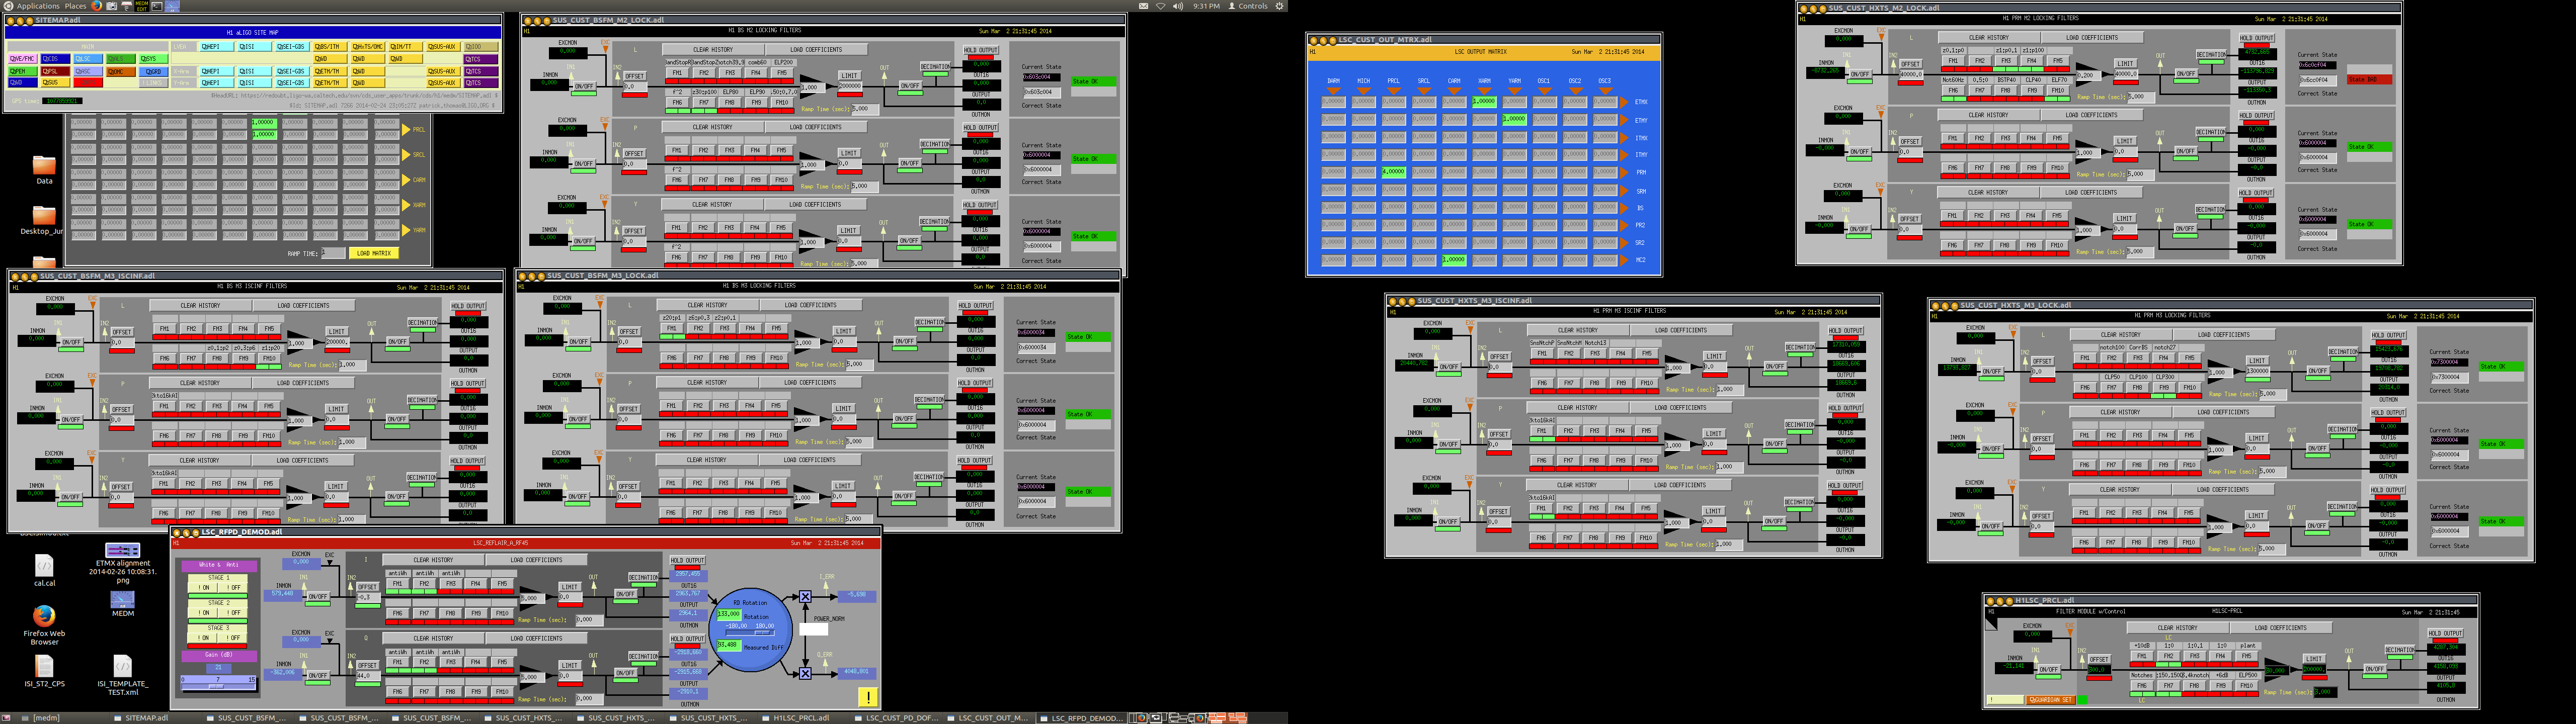Viewport: 2576px width, 724px height.
Task: Click yellow CARM arrow in input matrix
Action: pos(406,180)
